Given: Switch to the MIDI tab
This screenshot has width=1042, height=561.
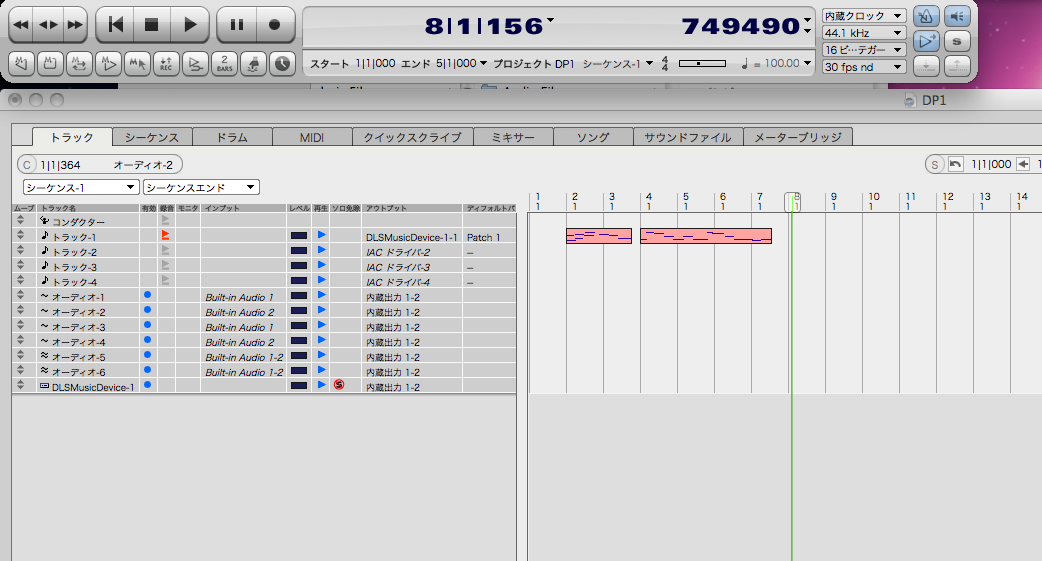Looking at the screenshot, I should (x=312, y=138).
